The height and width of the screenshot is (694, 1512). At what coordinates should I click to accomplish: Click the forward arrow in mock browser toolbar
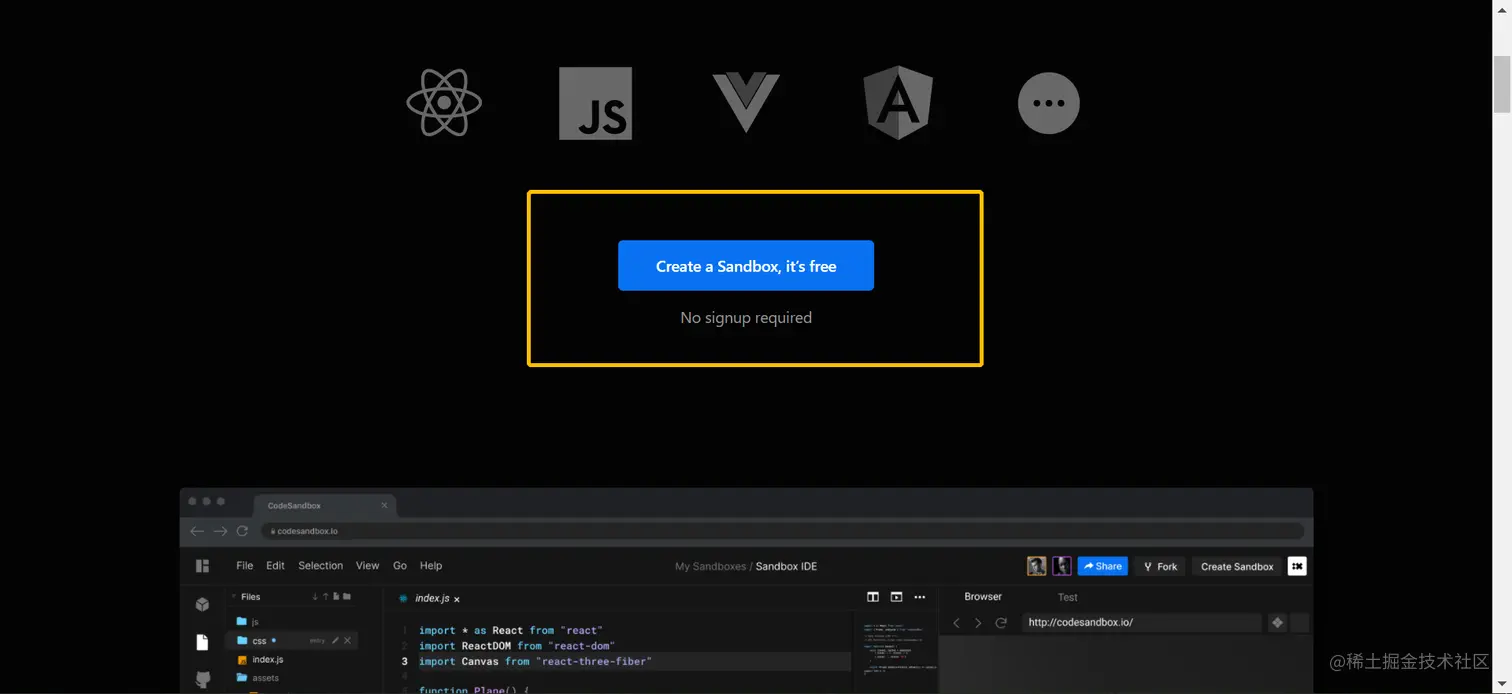(220, 531)
